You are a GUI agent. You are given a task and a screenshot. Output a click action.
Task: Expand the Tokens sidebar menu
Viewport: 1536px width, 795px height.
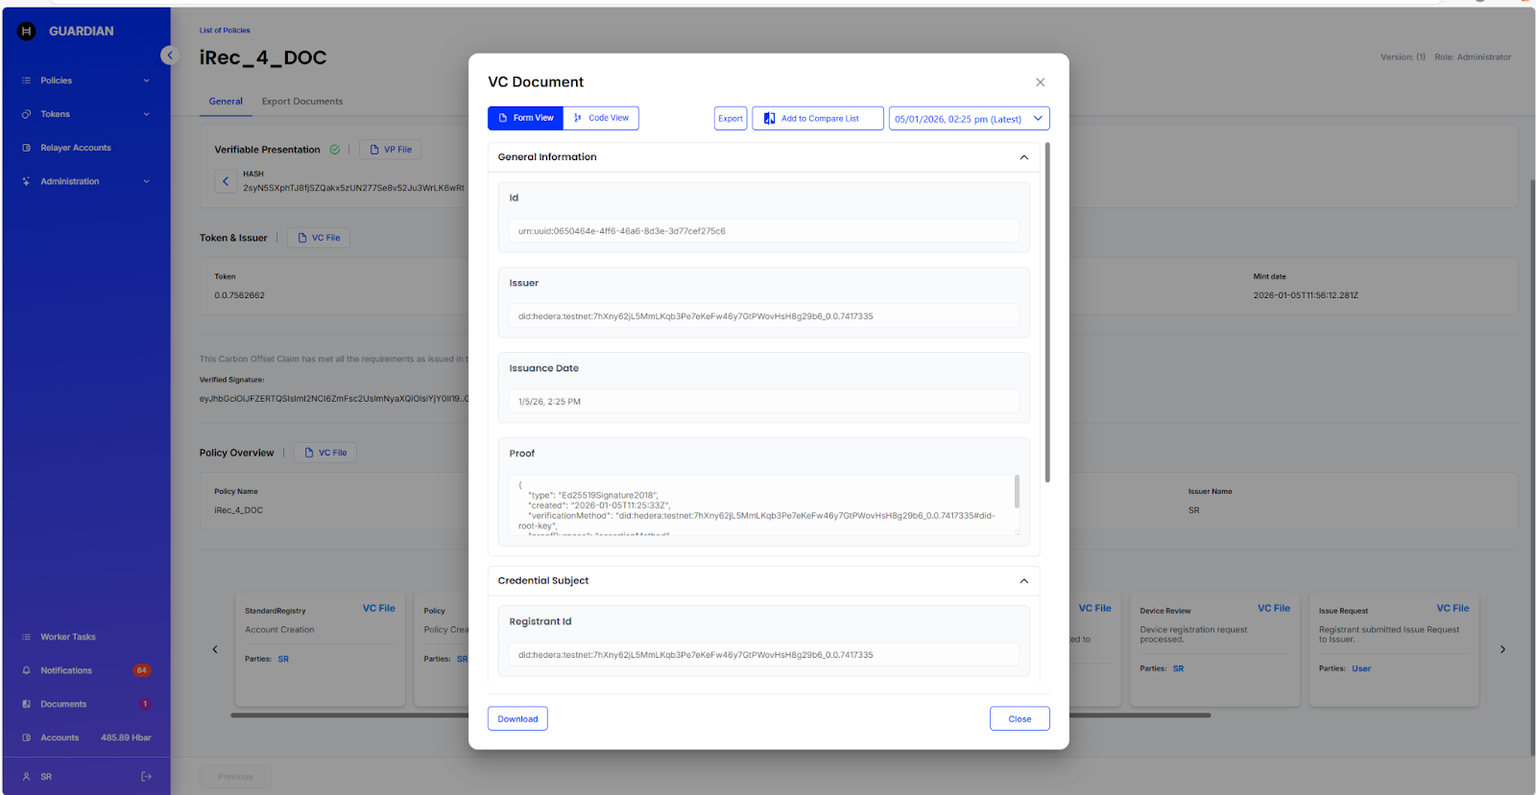[x=86, y=114]
